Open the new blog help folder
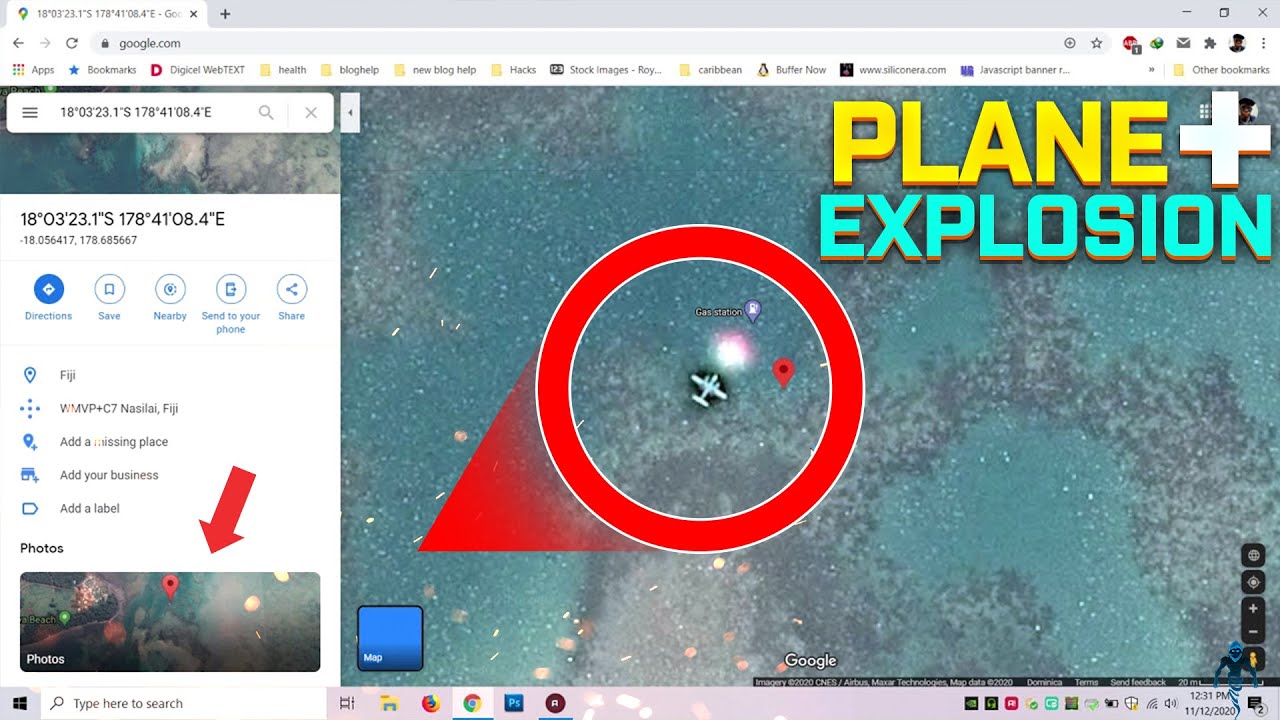 [x=435, y=70]
